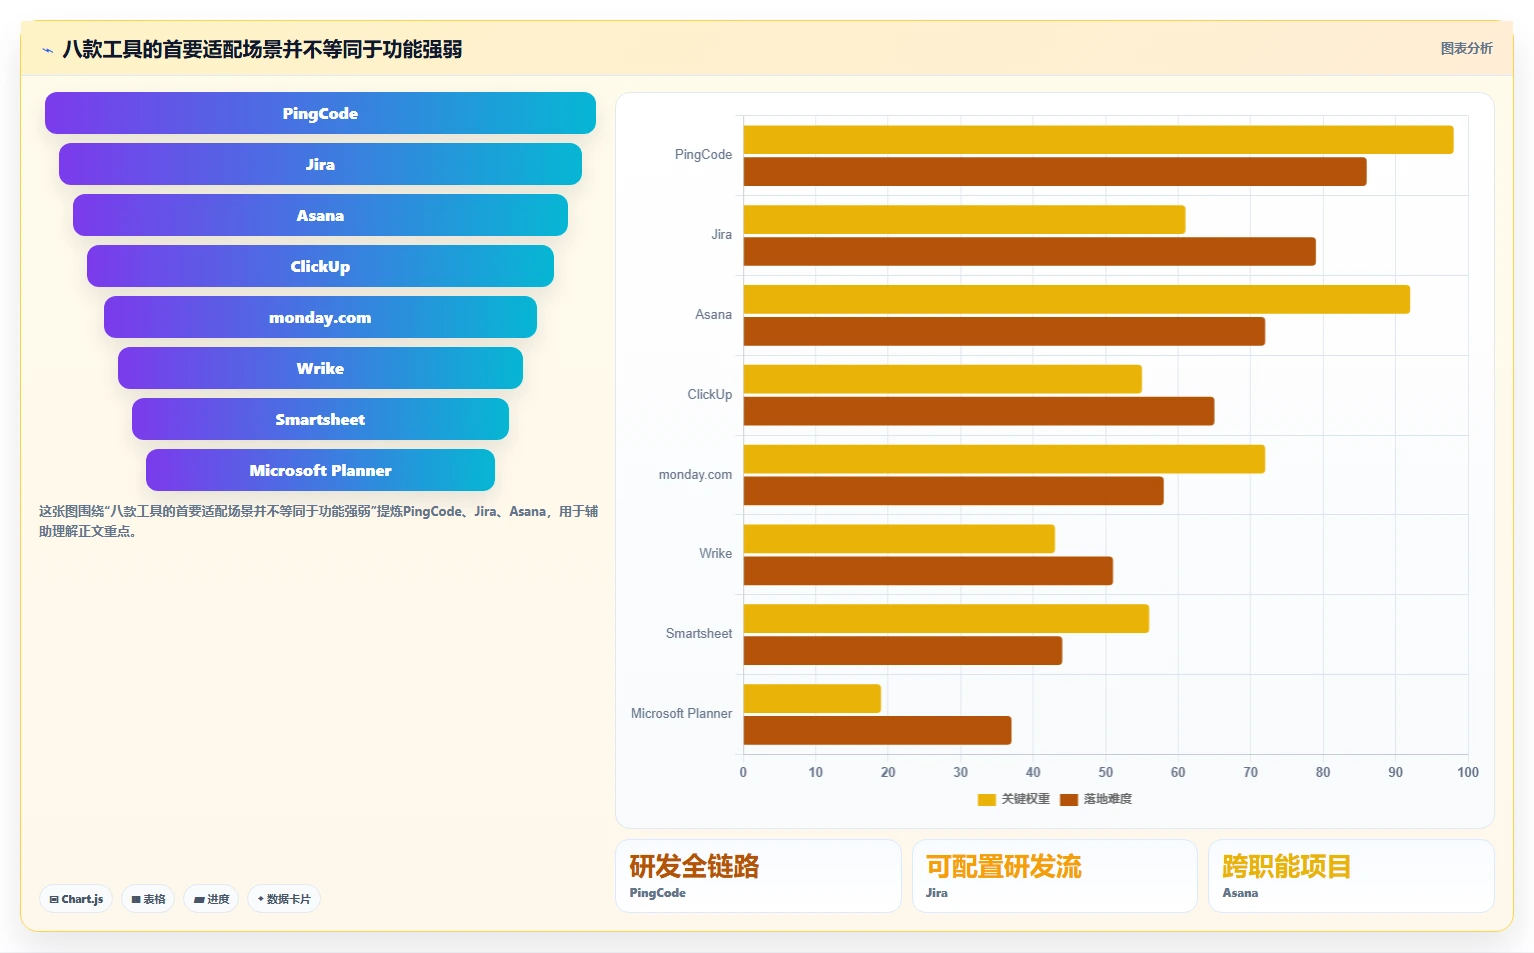Click Smartsheet yellow 关键权重 bar
Viewport: 1534px width, 953px height.
946,619
